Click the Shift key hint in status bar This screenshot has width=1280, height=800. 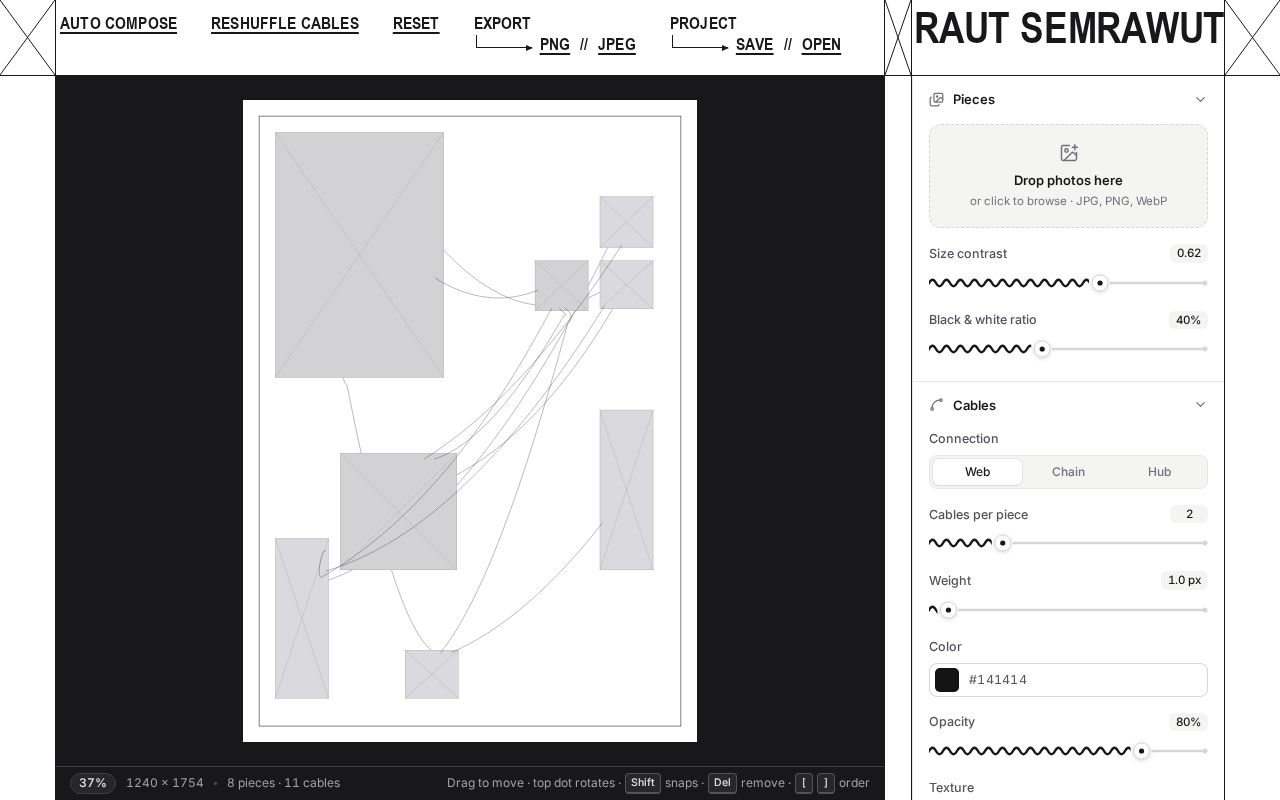point(643,783)
